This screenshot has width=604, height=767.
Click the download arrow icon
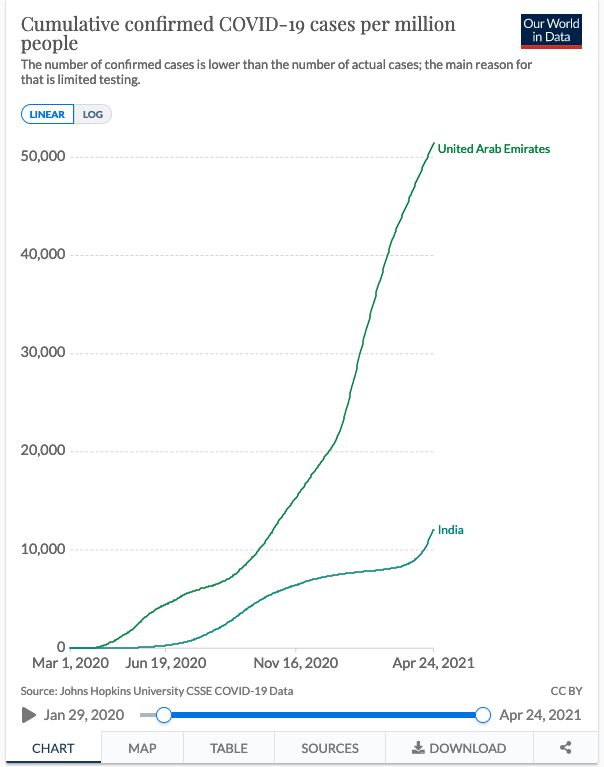point(418,748)
